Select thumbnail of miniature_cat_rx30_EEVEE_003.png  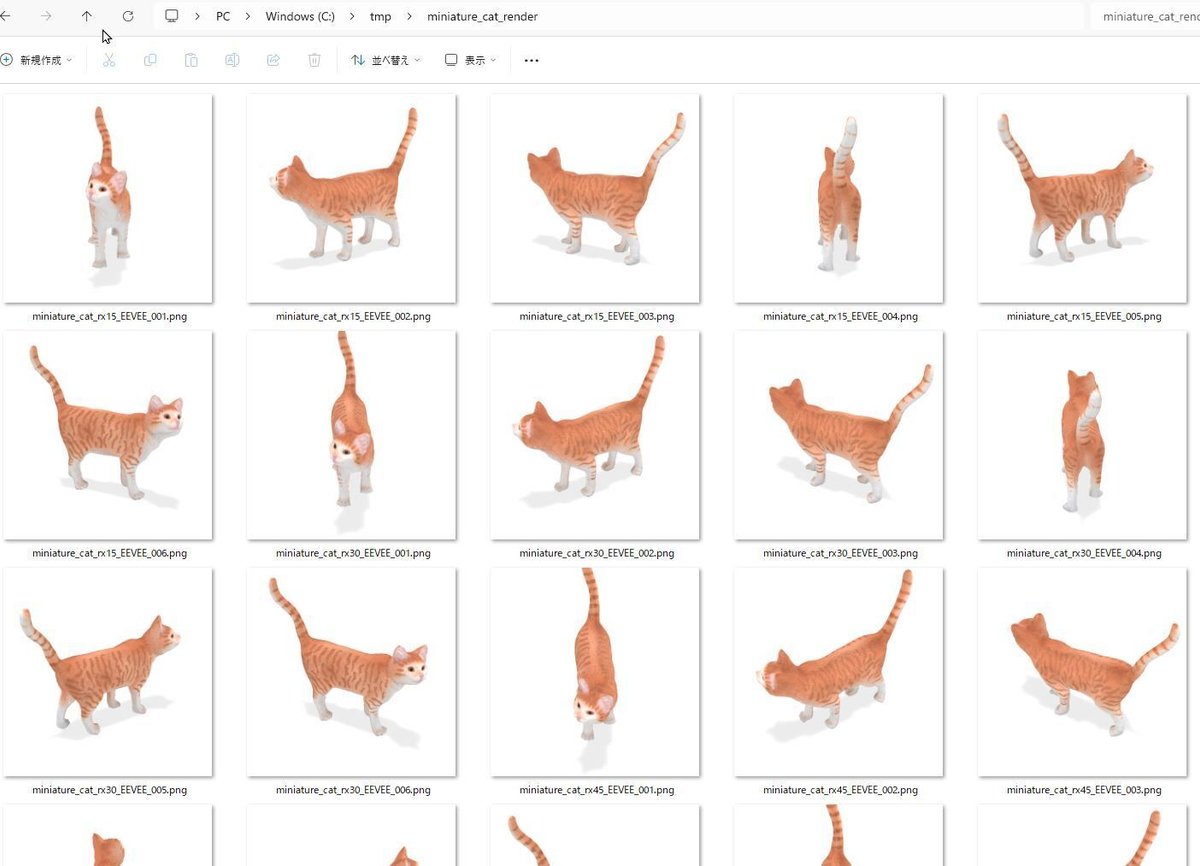point(838,436)
